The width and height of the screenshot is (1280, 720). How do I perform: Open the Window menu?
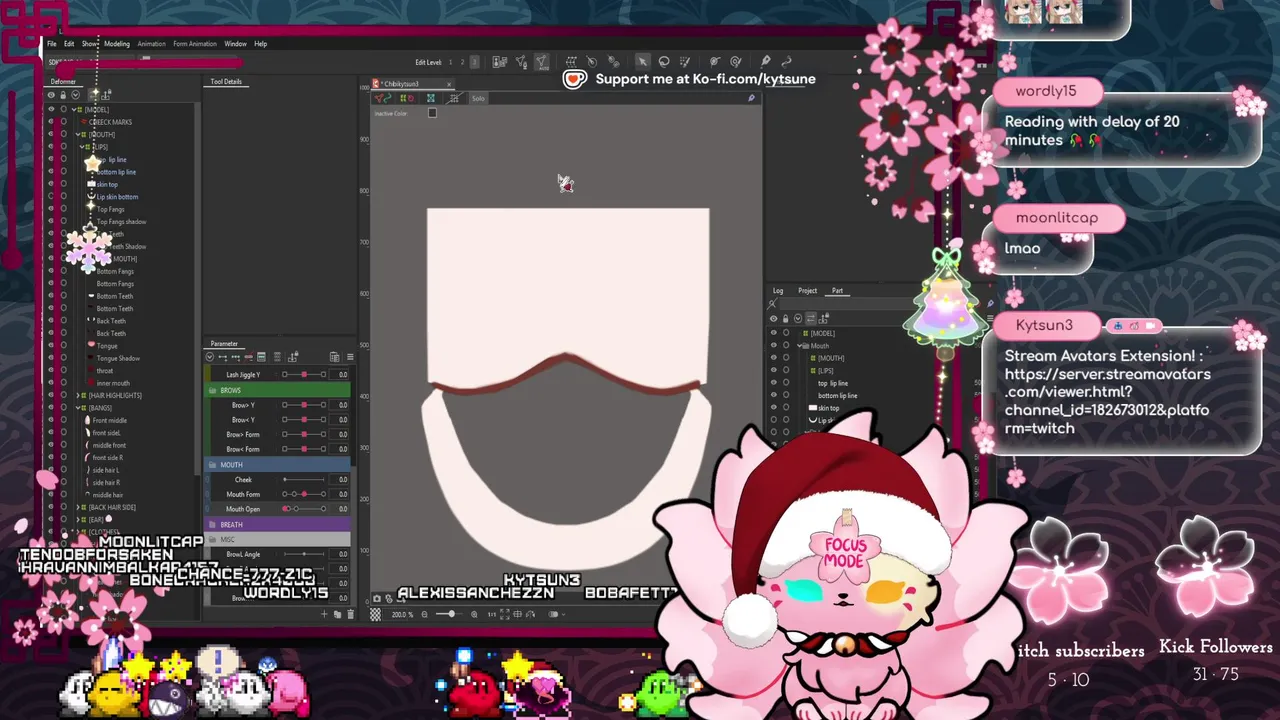(x=235, y=44)
